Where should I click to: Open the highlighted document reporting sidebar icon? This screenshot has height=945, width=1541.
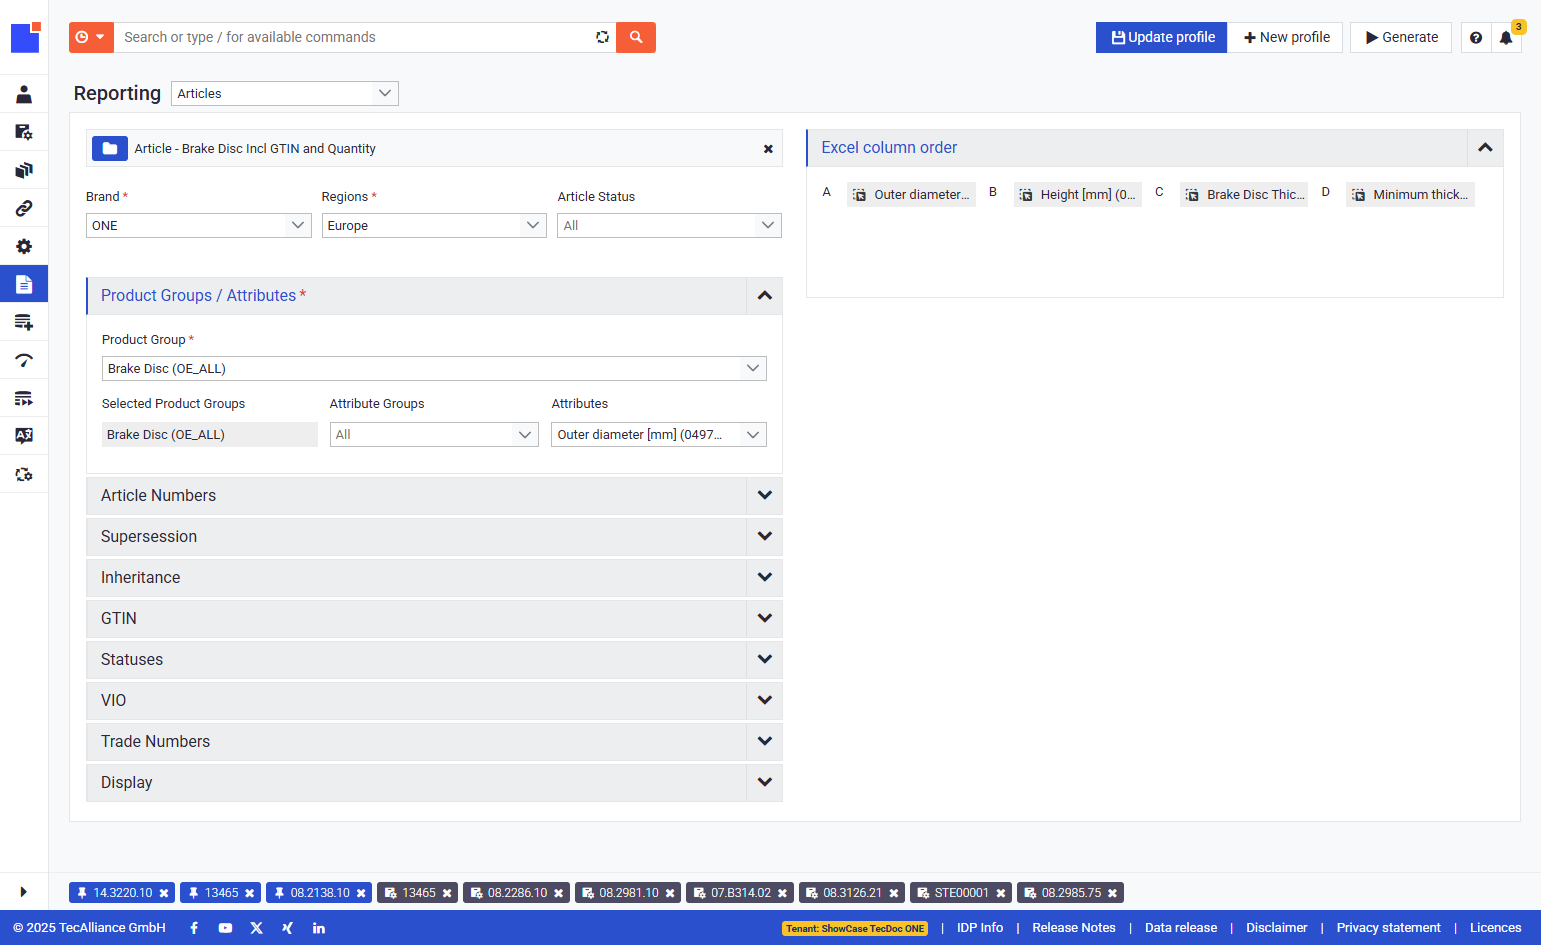click(x=24, y=284)
